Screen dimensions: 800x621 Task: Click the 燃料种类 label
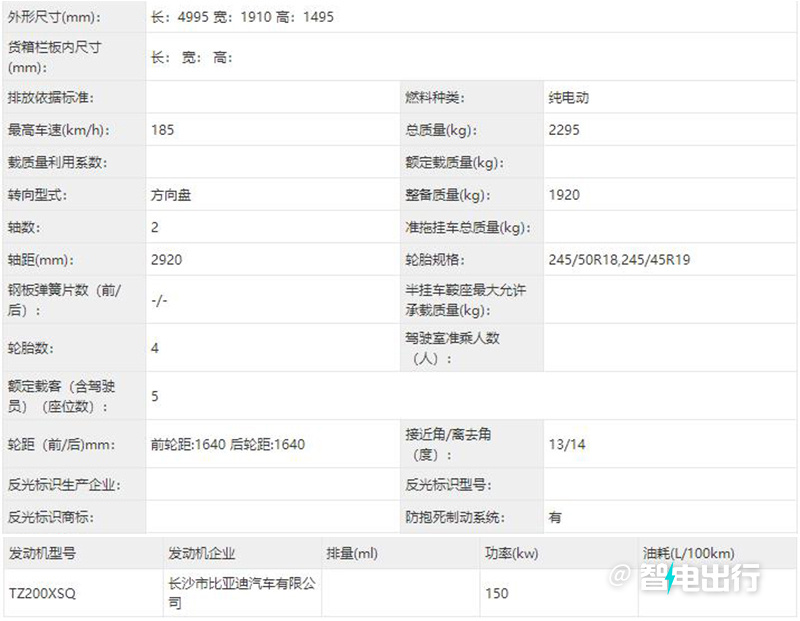click(x=435, y=97)
